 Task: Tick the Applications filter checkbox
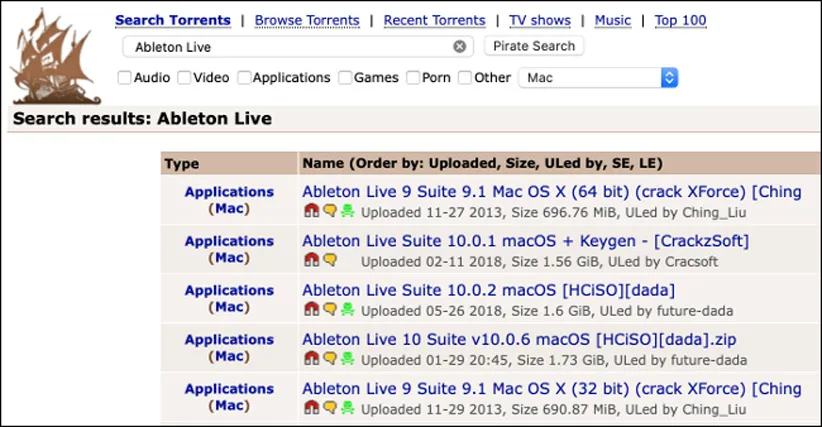(244, 78)
